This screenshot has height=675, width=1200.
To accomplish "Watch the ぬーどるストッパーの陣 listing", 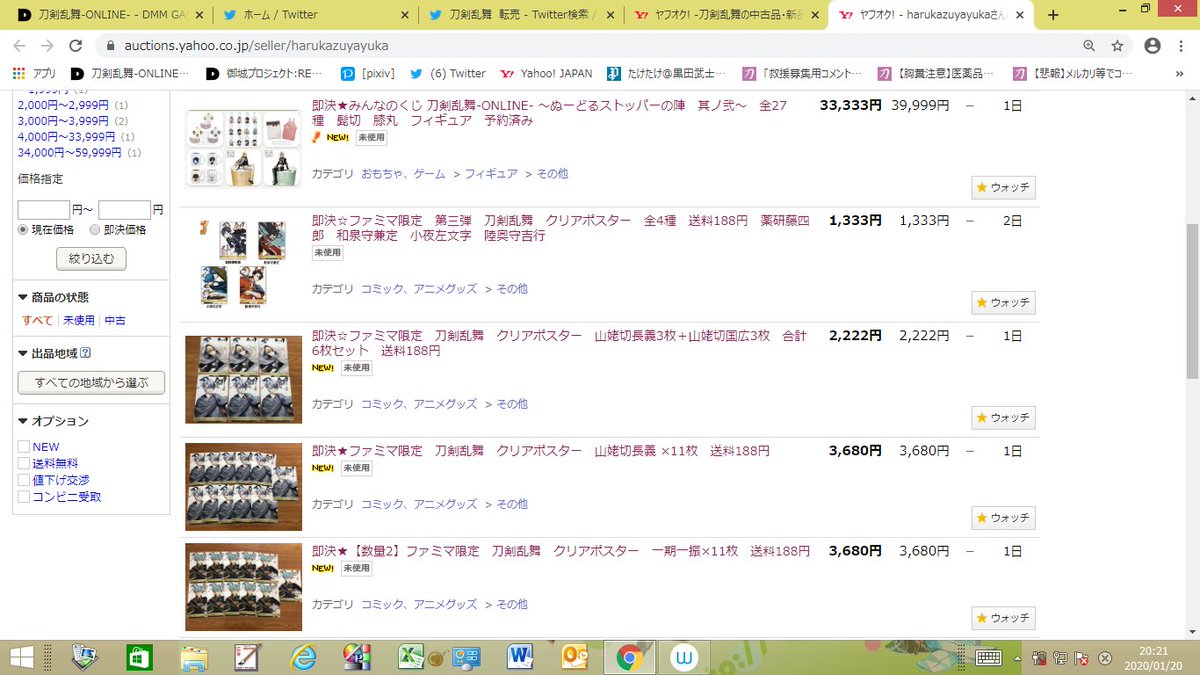I will pos(1003,187).
